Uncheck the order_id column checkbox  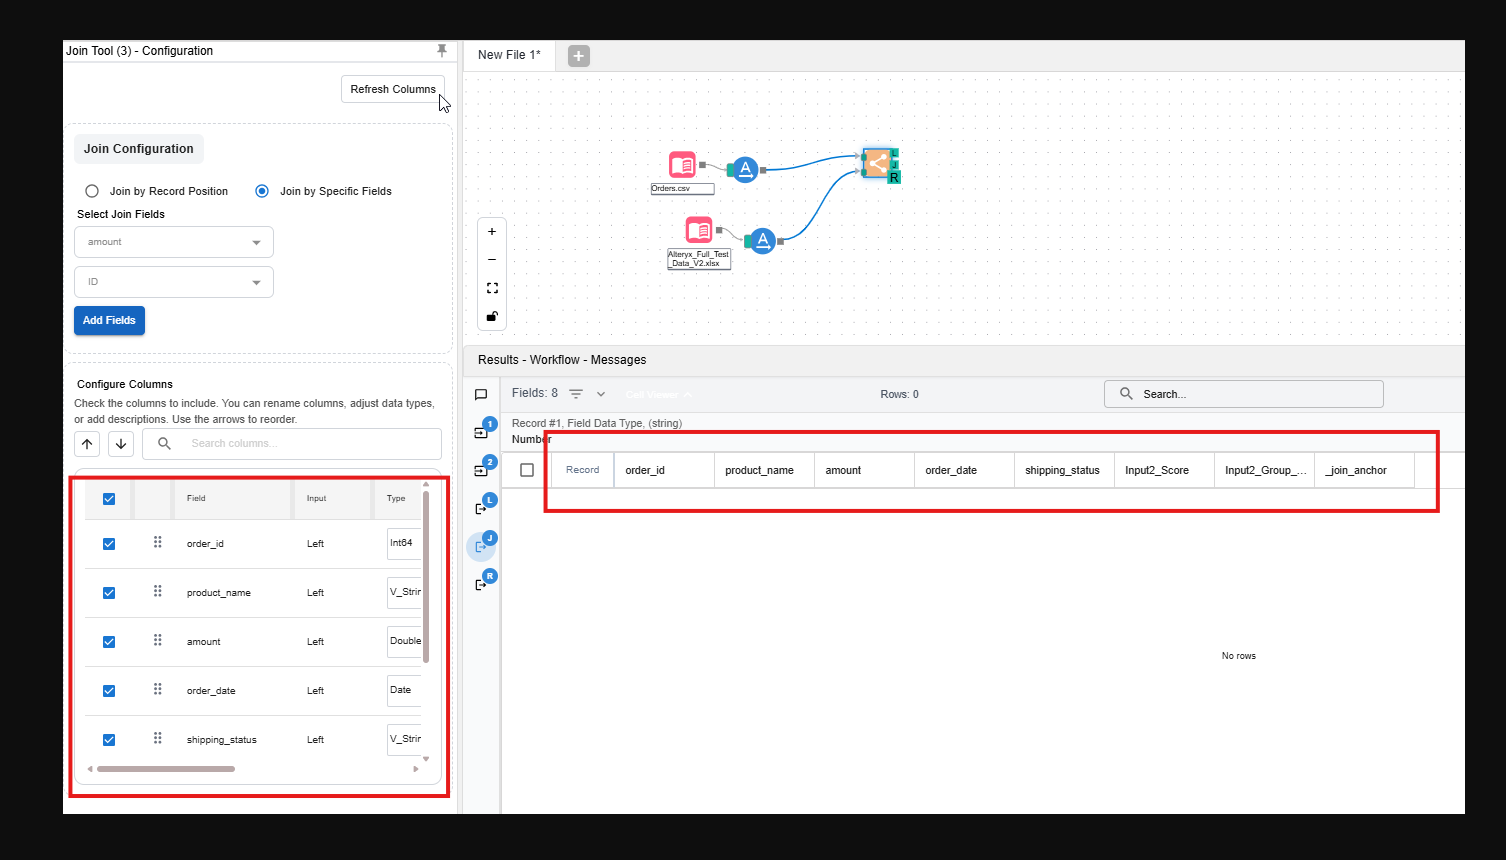[109, 544]
